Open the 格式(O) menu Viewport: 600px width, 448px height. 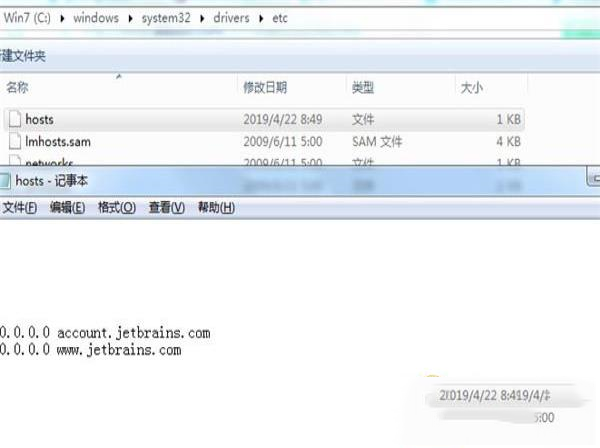point(116,208)
